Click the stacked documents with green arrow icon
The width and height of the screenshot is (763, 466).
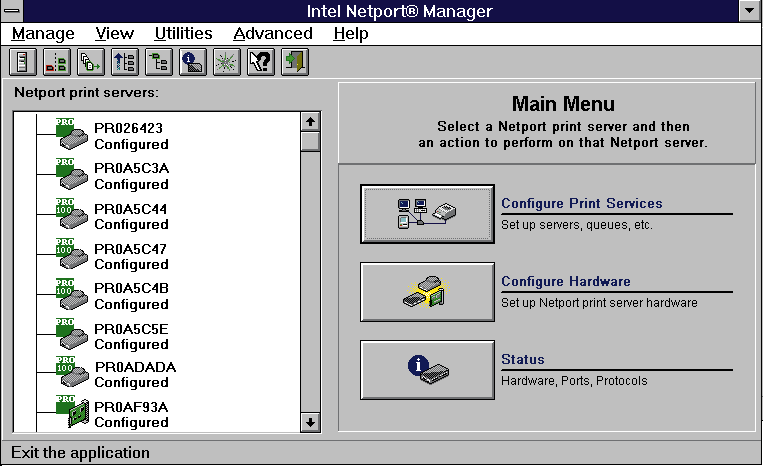point(91,62)
